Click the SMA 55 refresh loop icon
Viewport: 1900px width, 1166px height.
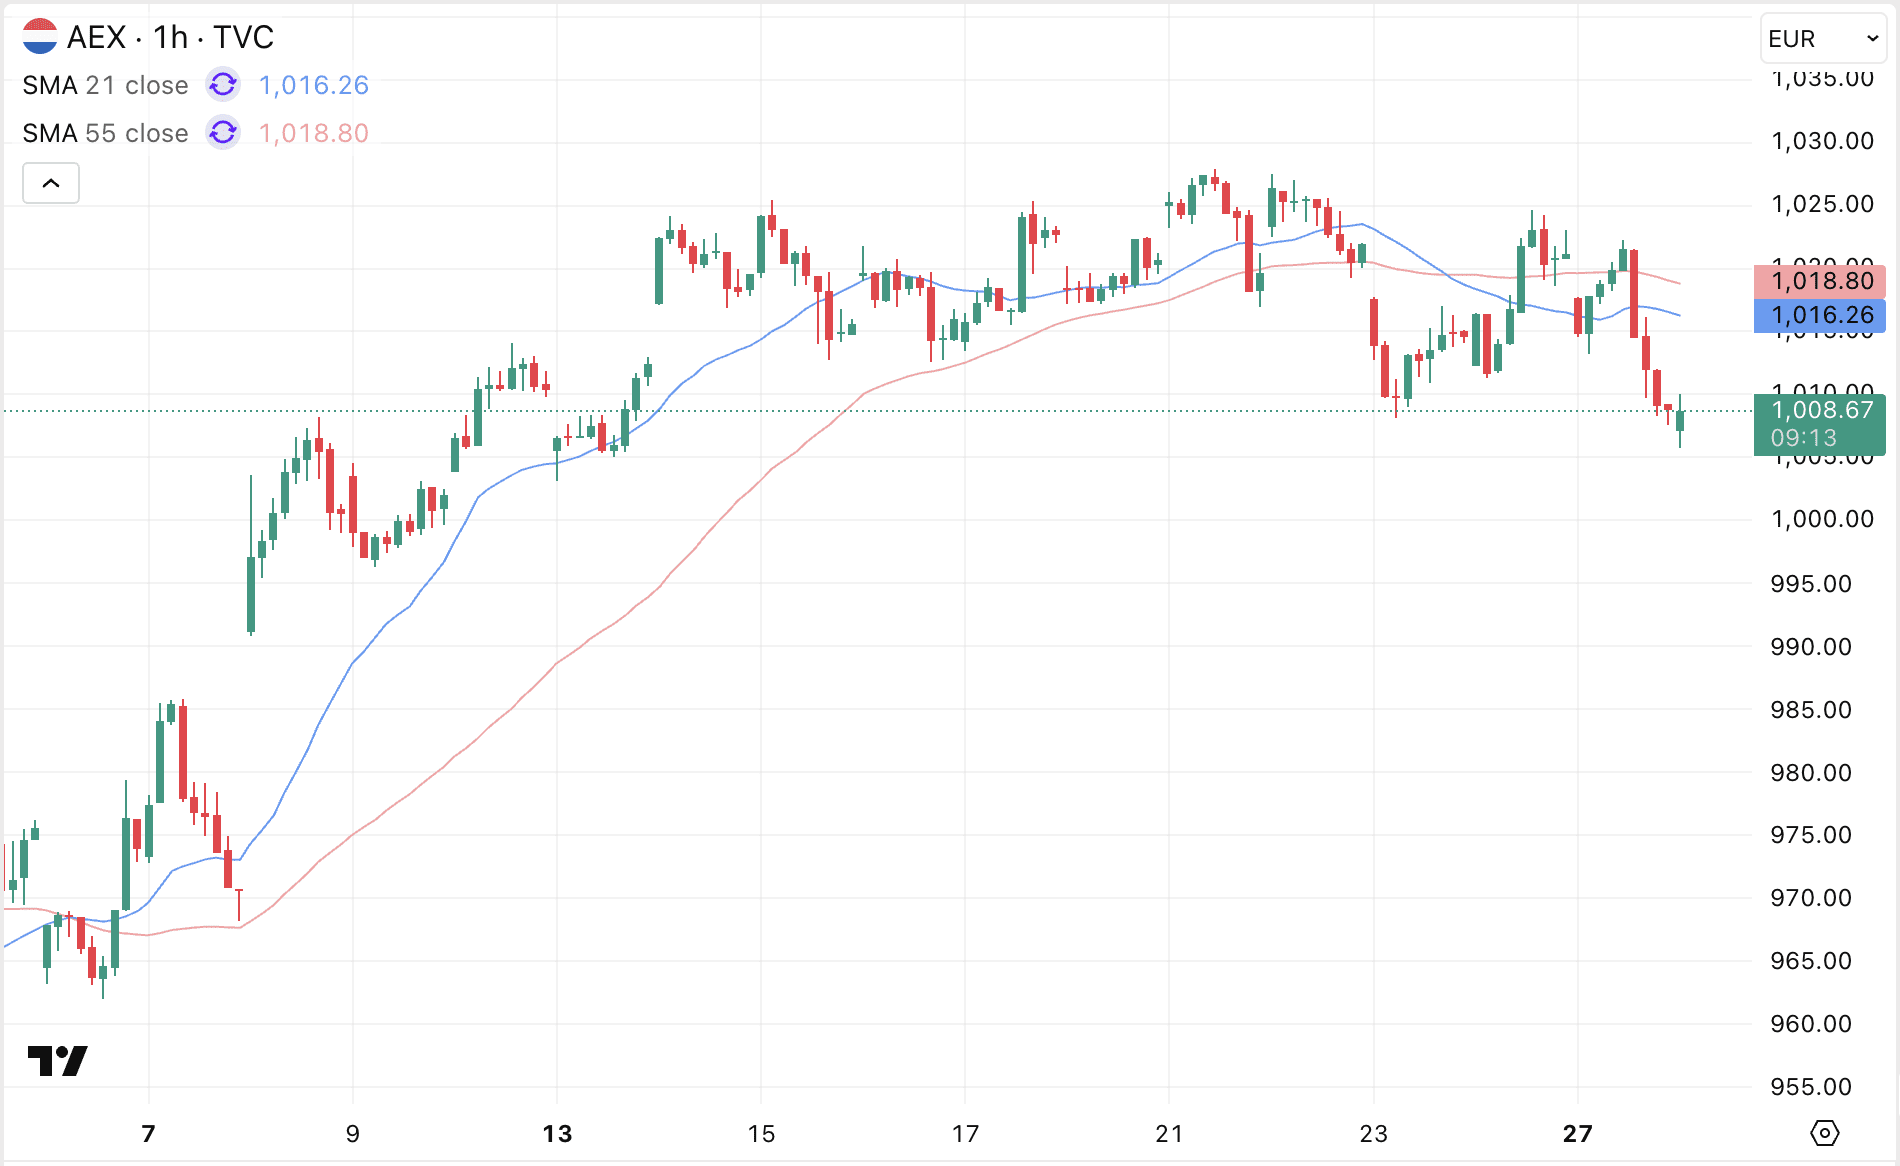click(x=222, y=132)
